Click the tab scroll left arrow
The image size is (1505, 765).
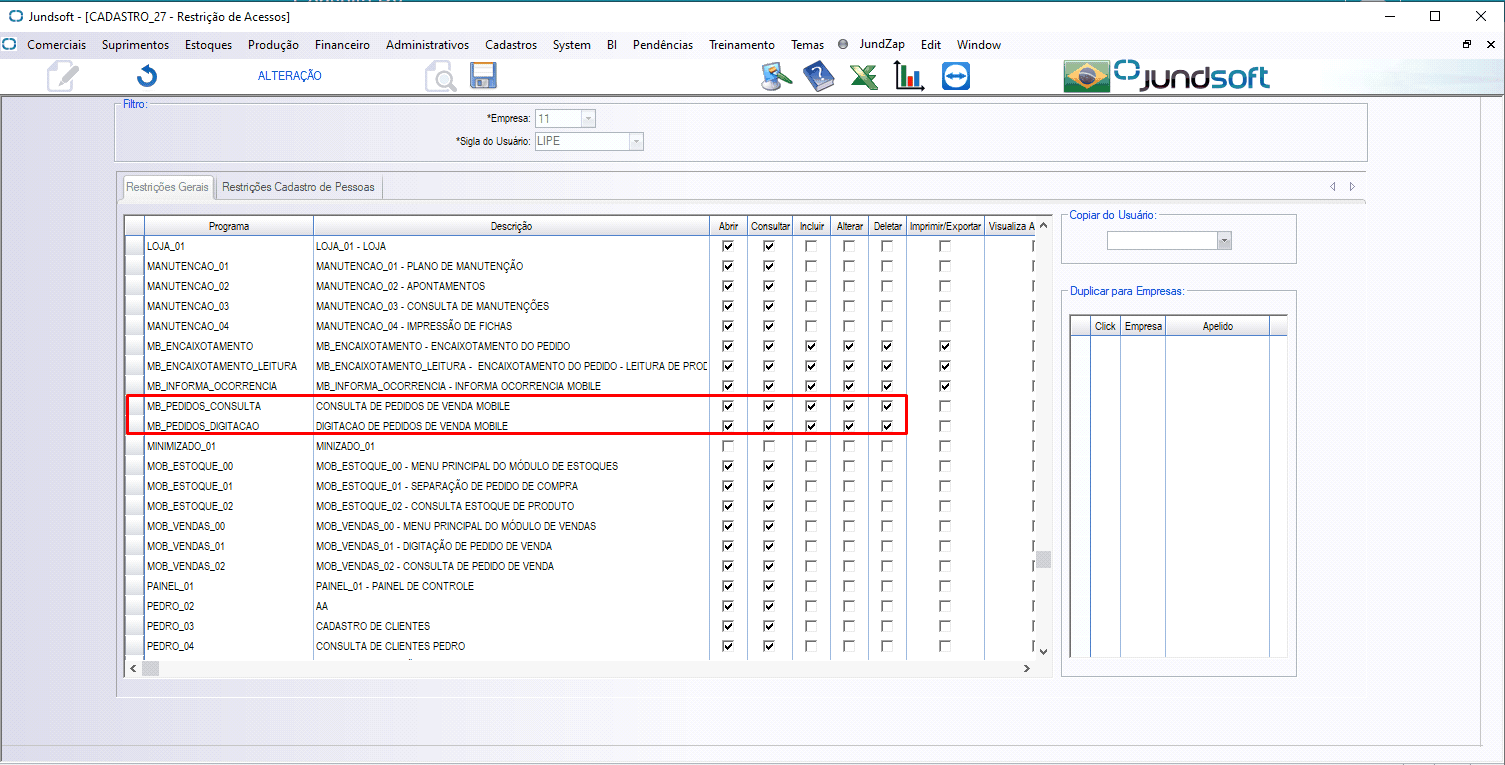(x=1333, y=187)
